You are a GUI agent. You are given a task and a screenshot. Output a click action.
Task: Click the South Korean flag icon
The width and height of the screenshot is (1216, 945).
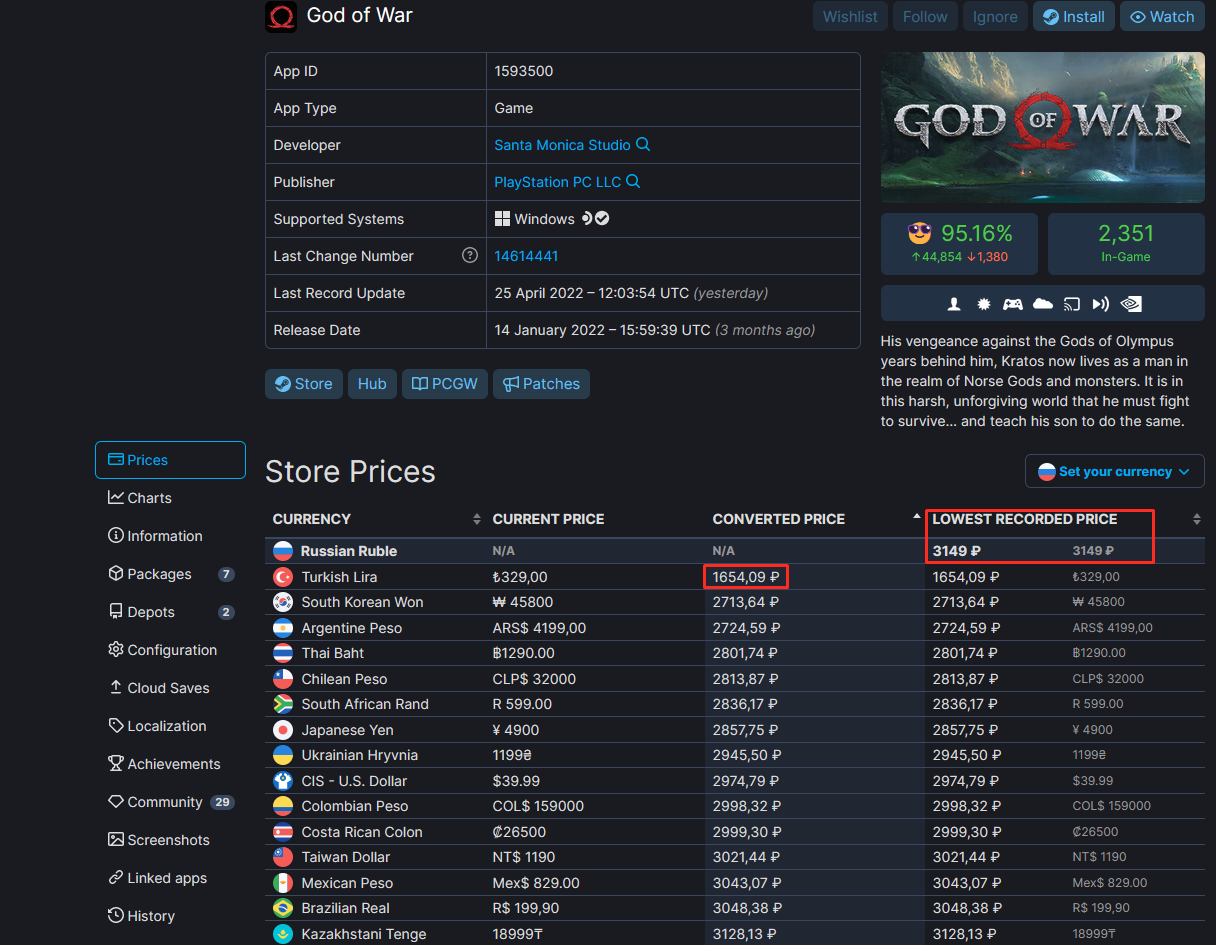click(283, 602)
